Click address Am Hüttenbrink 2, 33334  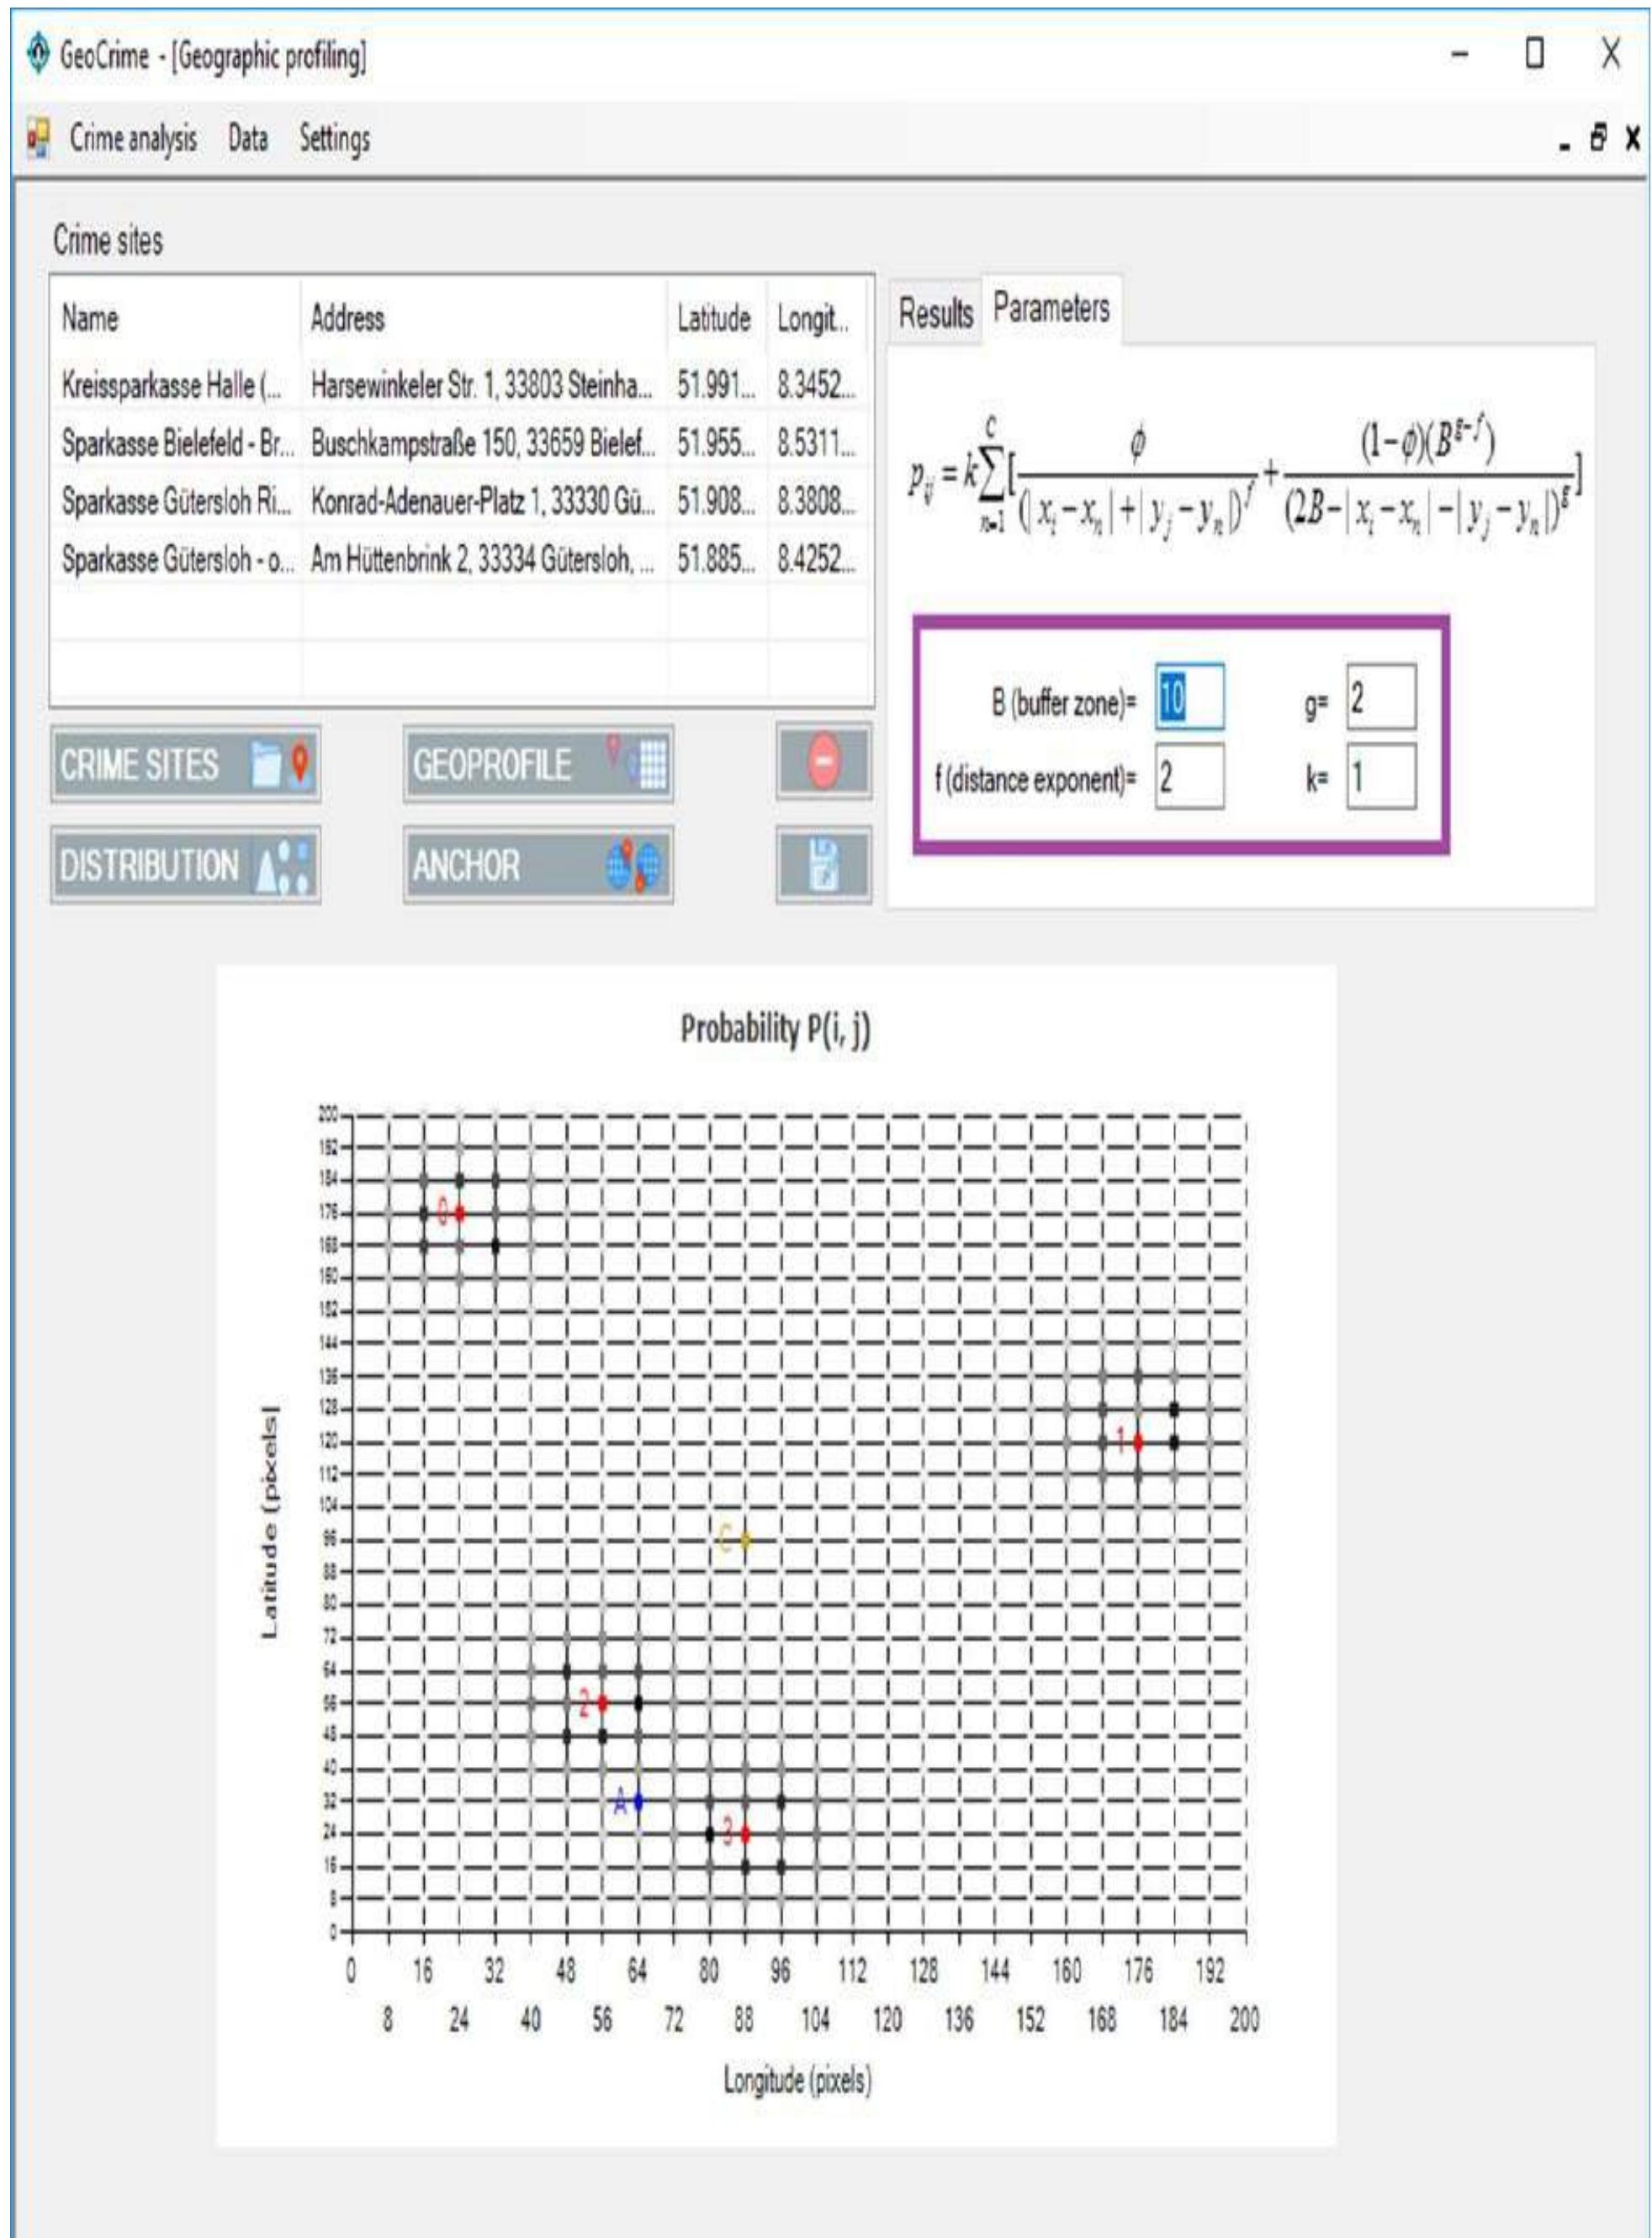coord(481,559)
